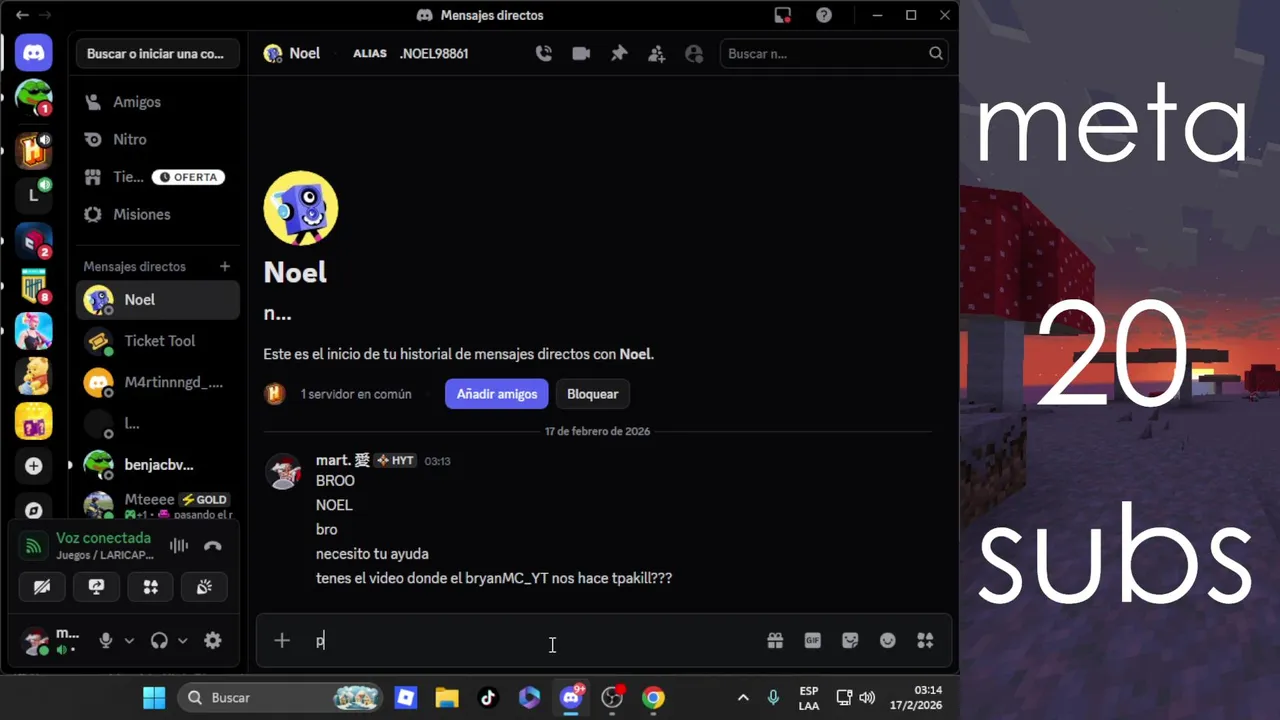
Task: Click the mart. username in message
Action: 343,460
